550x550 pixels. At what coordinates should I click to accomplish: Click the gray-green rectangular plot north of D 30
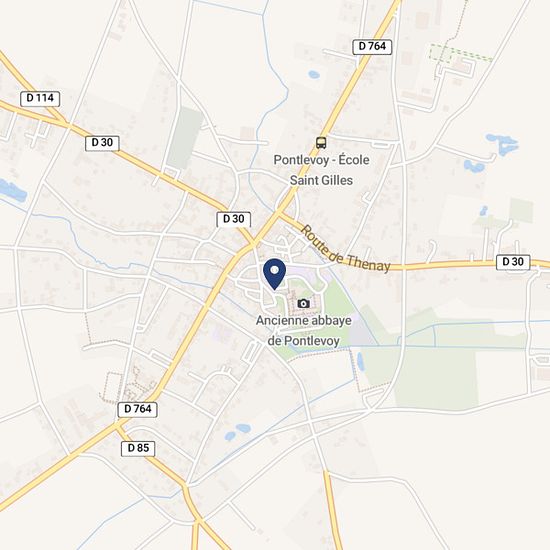185,138
